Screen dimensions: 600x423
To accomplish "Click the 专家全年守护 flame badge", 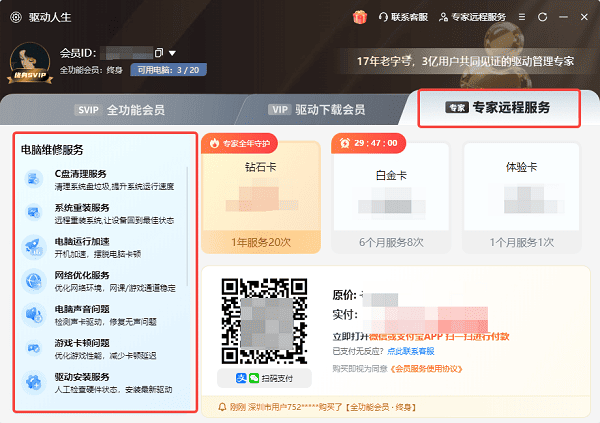I will pyautogui.click(x=240, y=144).
